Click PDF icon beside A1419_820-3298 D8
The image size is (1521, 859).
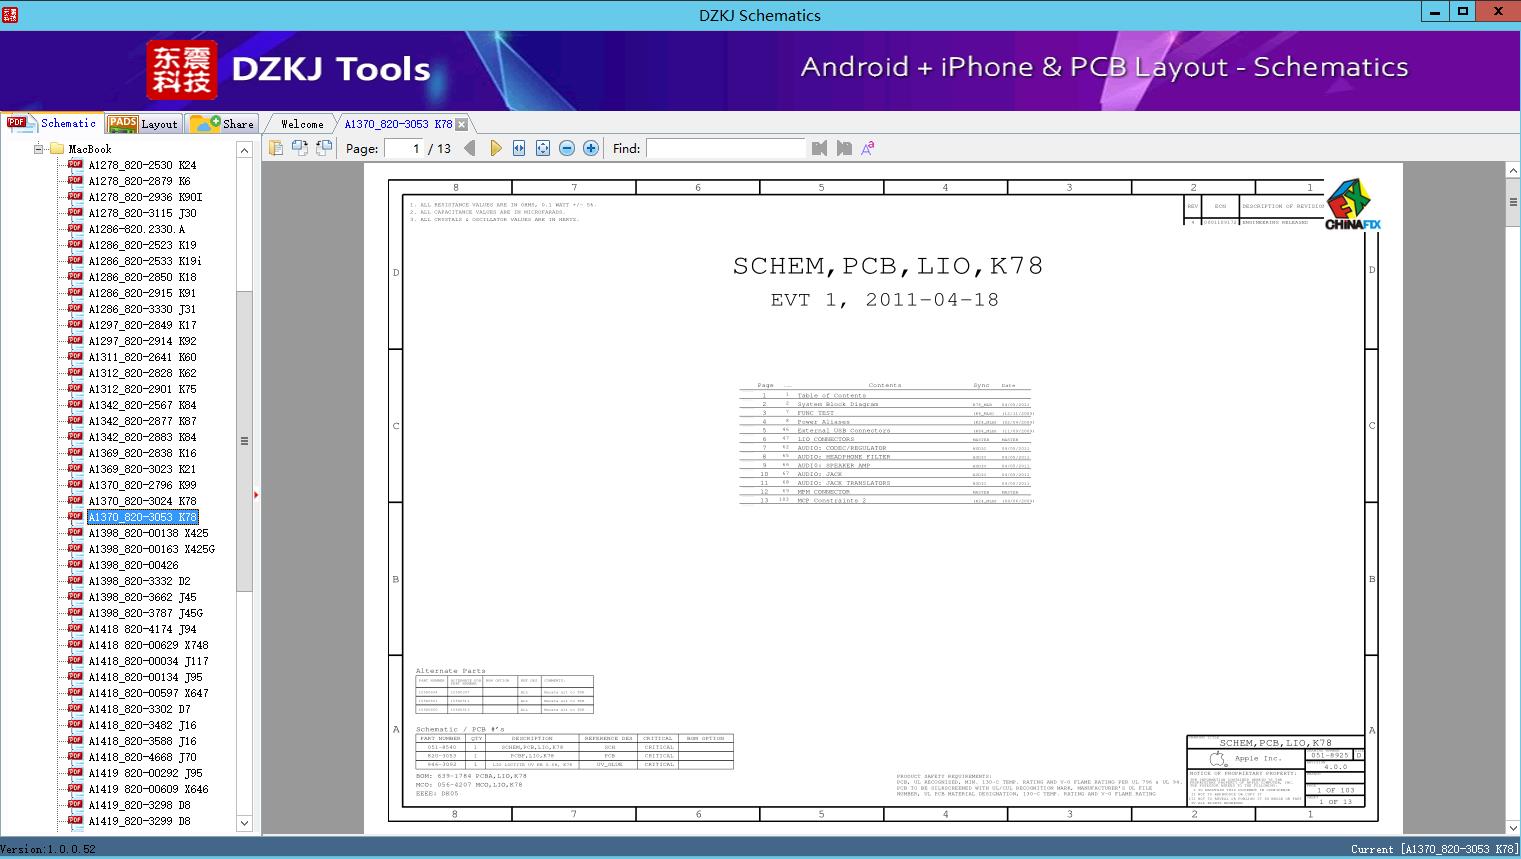click(75, 804)
